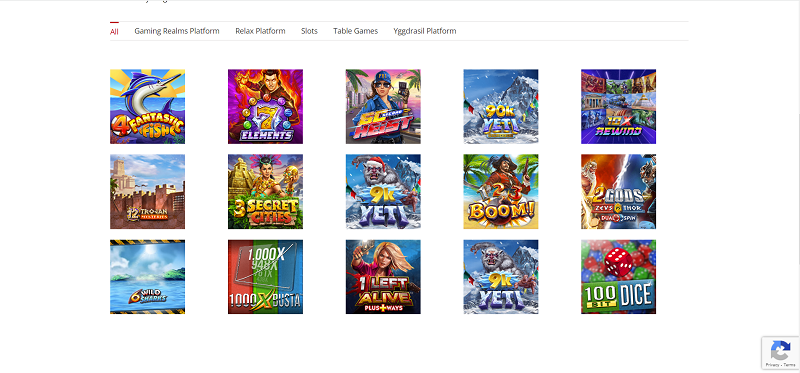
Task: Open 2 Gods Zeus vs Thor game
Action: [x=618, y=192]
